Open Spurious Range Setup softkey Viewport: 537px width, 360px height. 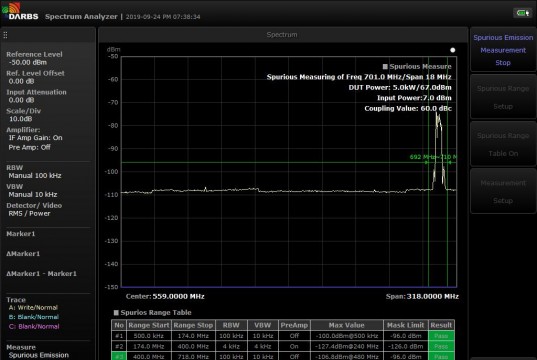click(503, 97)
